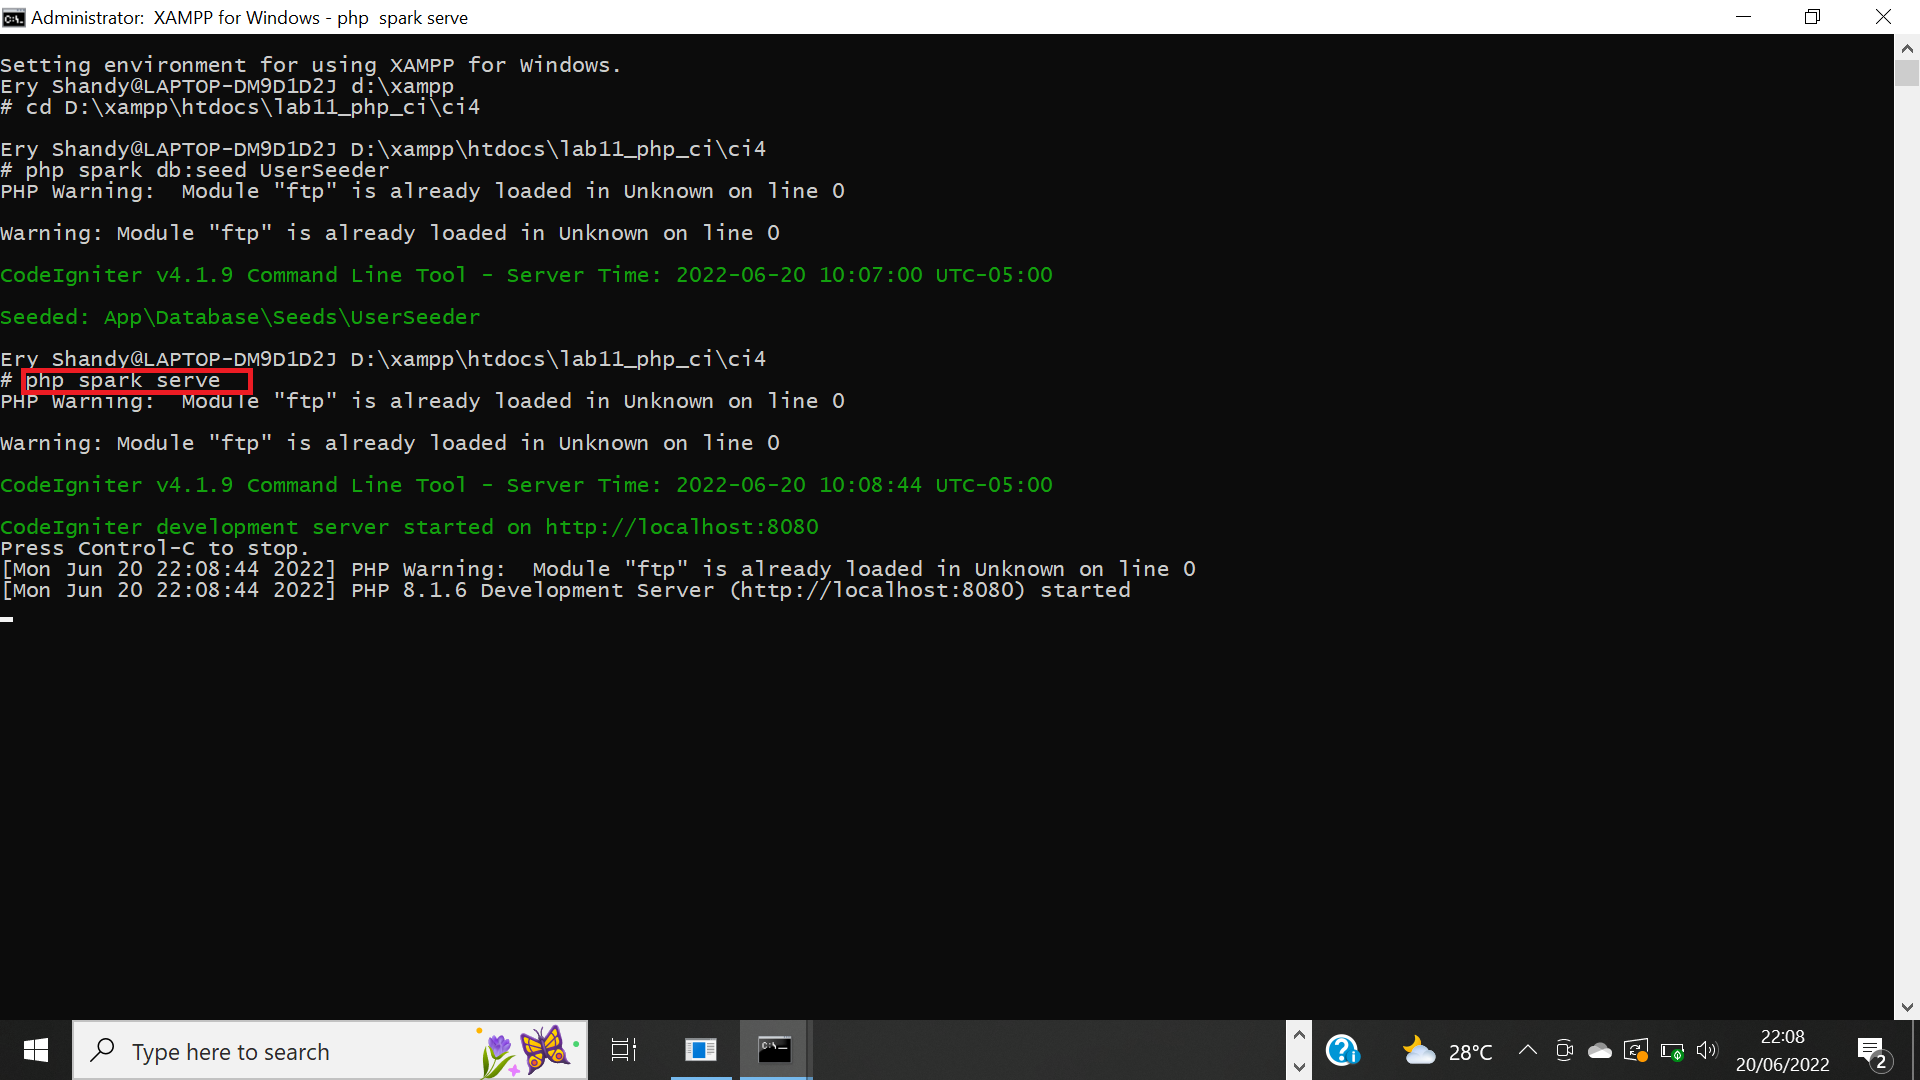Screen dimensions: 1920x1080
Task: Open the Command Prompt system menu icon
Action: coord(13,17)
